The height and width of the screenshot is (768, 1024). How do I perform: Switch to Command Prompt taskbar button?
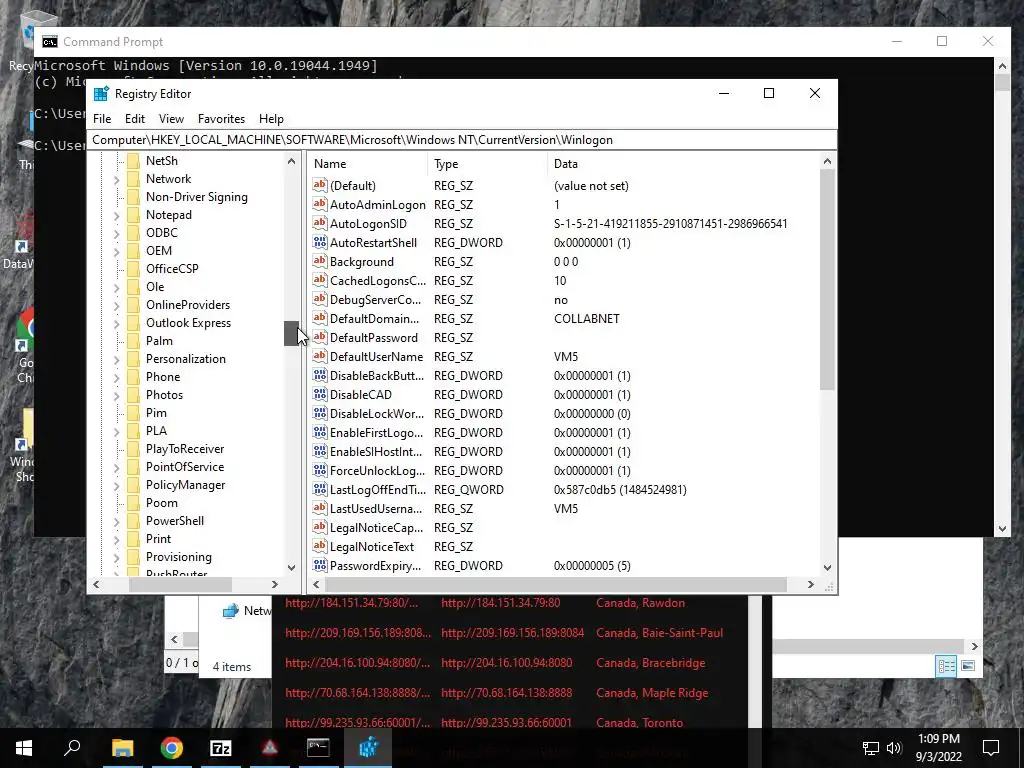pyautogui.click(x=318, y=748)
